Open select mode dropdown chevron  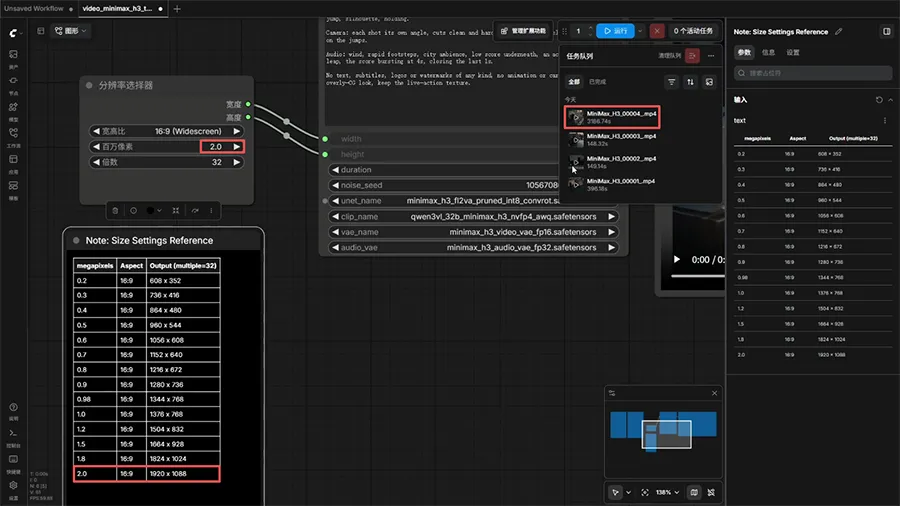(629, 492)
